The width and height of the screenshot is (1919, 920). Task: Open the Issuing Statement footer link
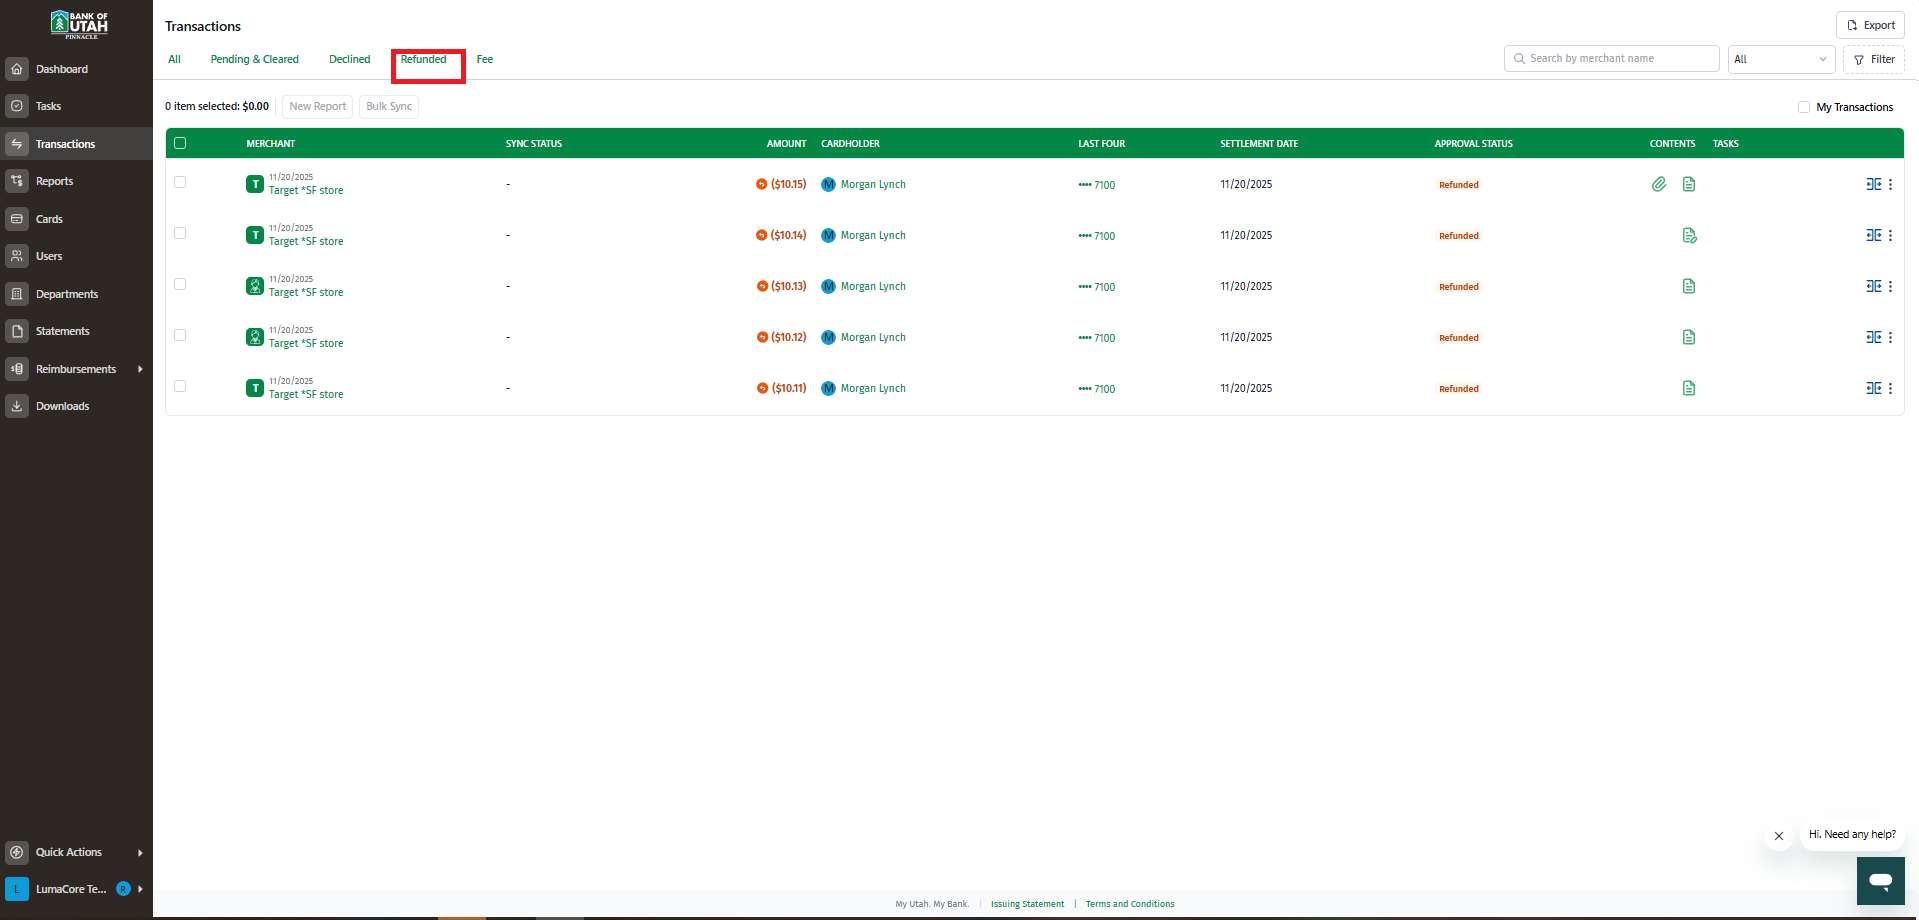[1027, 904]
